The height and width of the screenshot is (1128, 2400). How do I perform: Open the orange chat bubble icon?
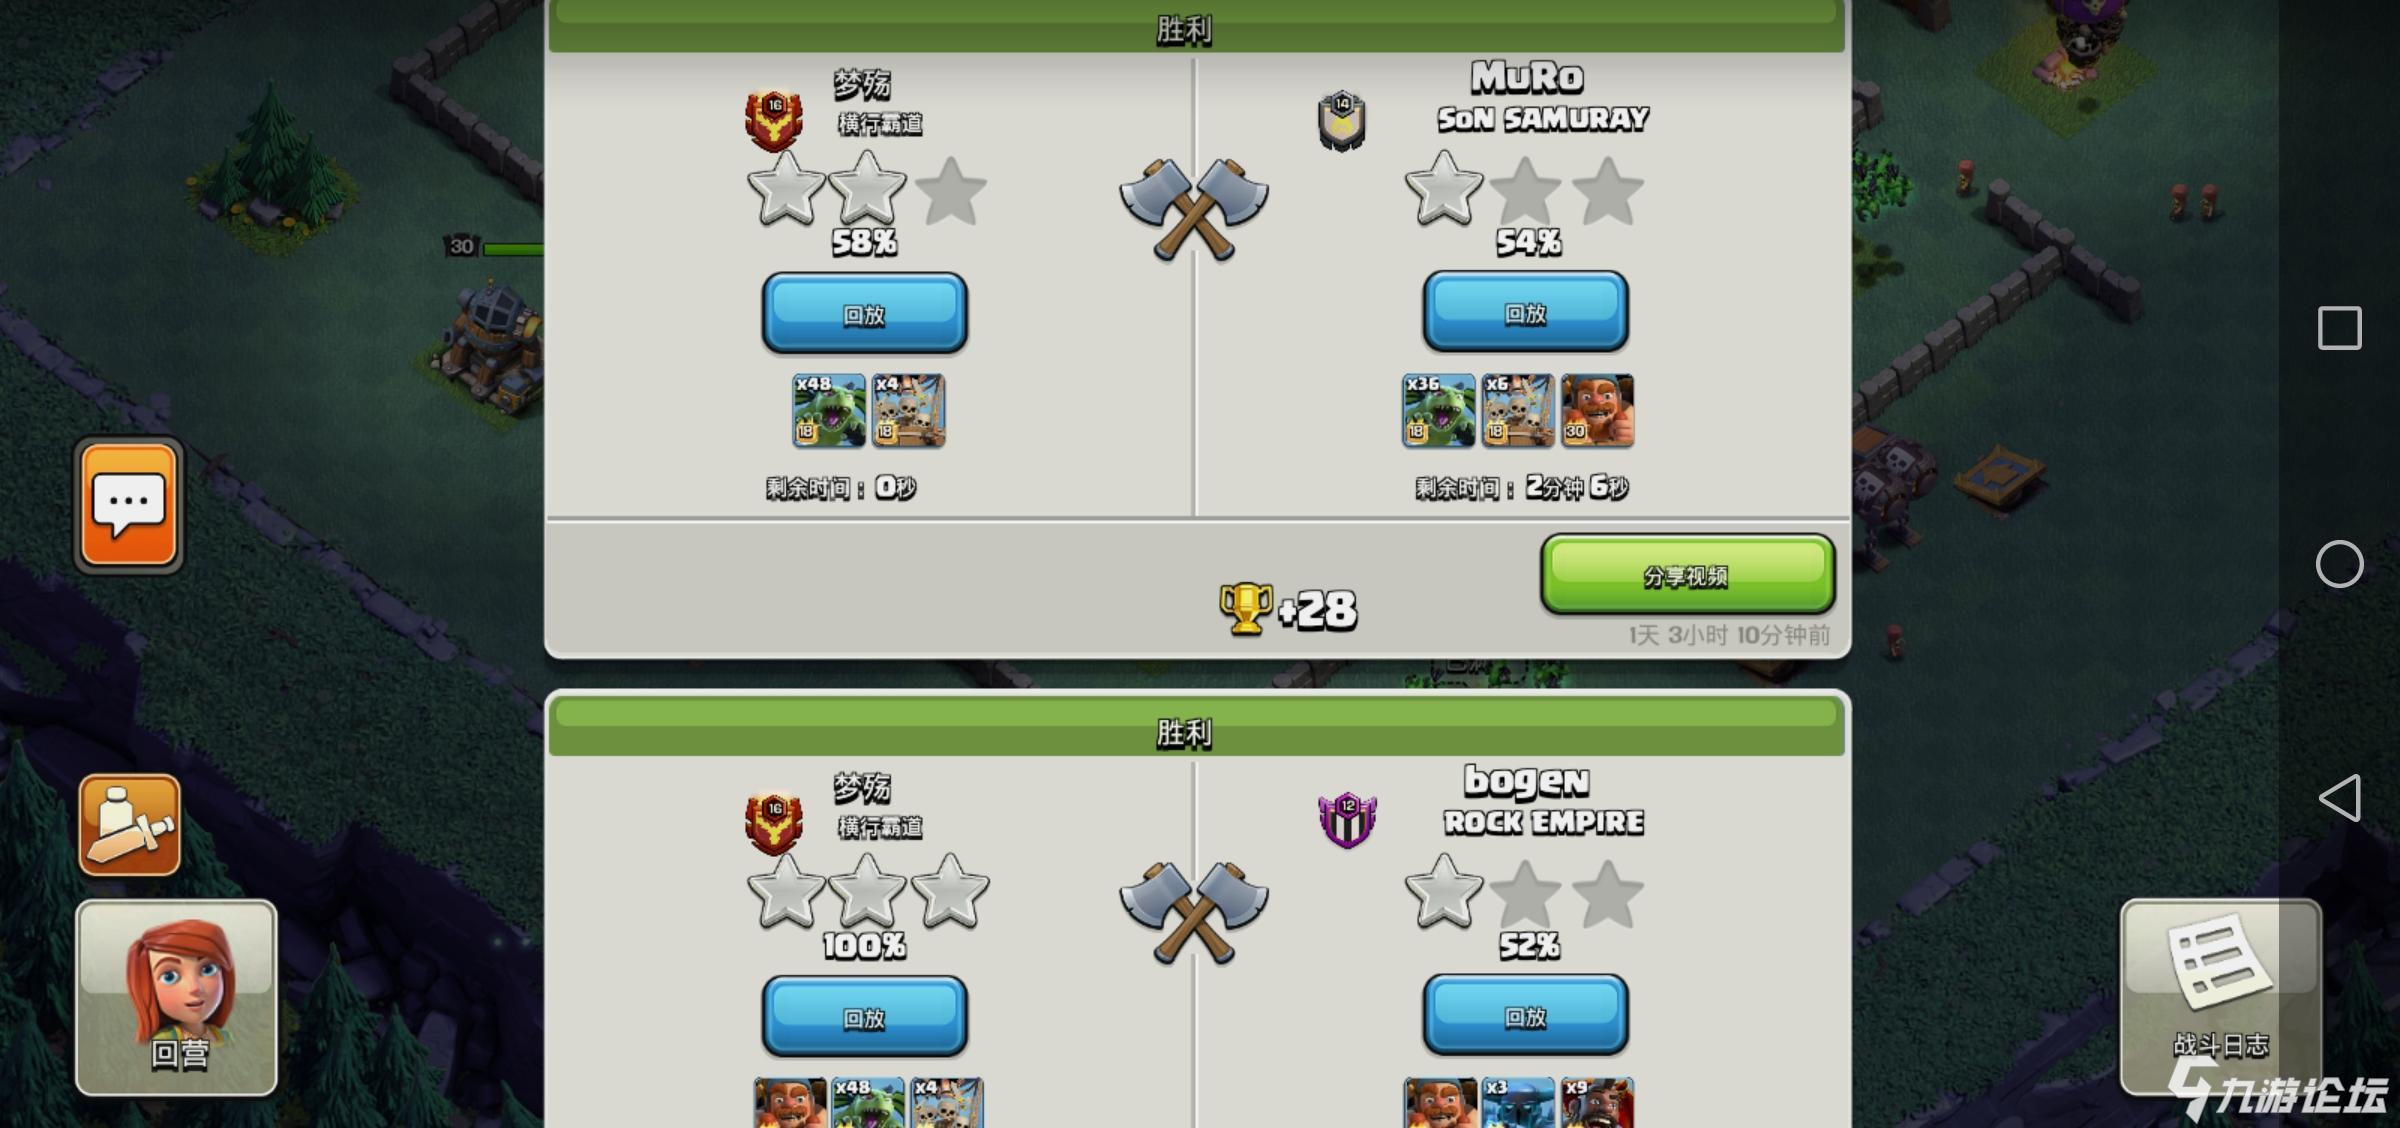129,505
